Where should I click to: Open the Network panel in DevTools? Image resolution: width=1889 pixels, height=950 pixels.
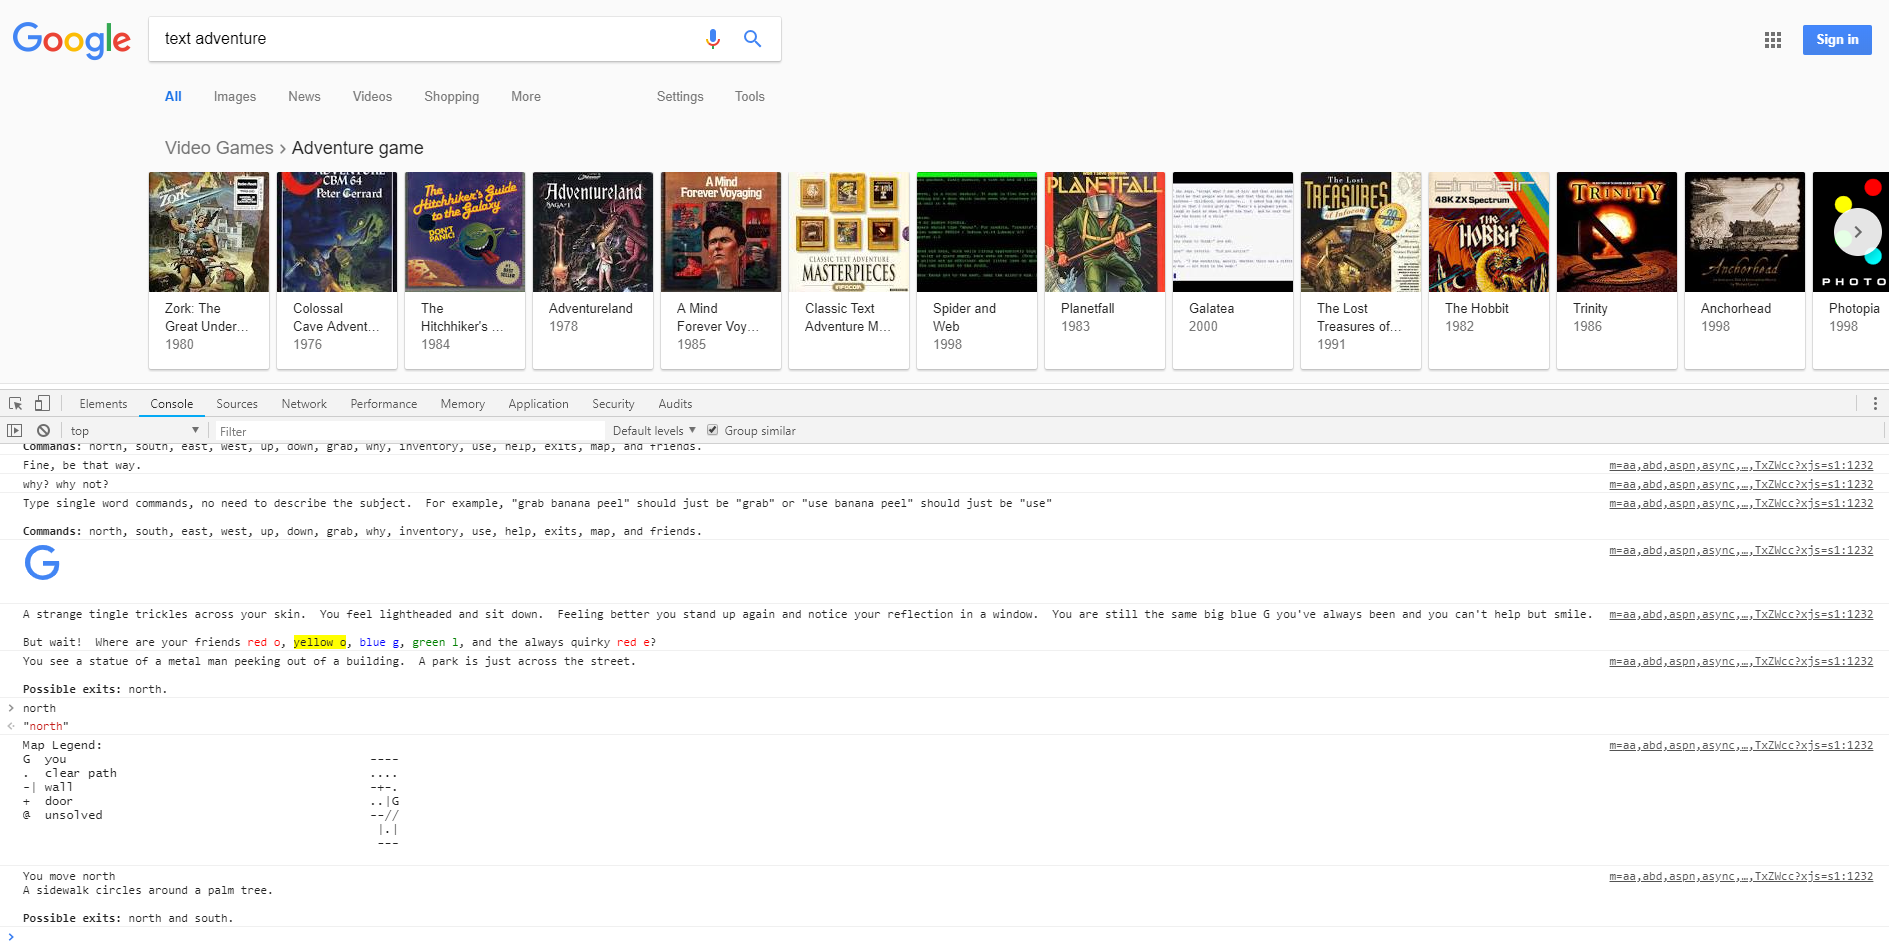click(x=303, y=403)
